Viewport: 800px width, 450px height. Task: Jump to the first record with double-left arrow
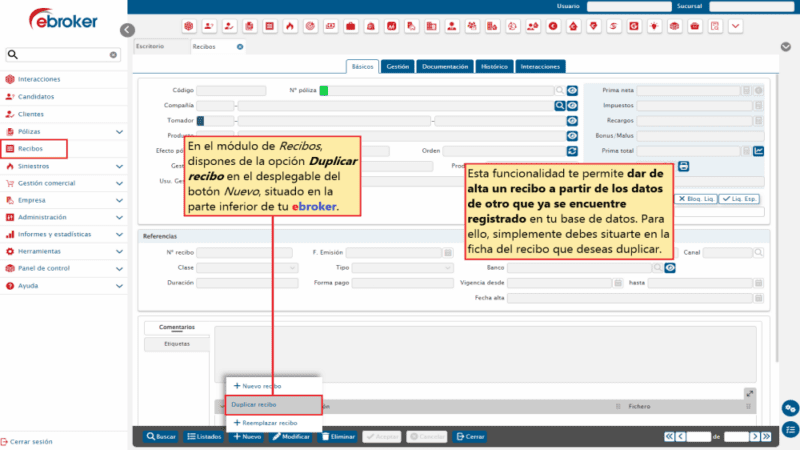pyautogui.click(x=669, y=437)
